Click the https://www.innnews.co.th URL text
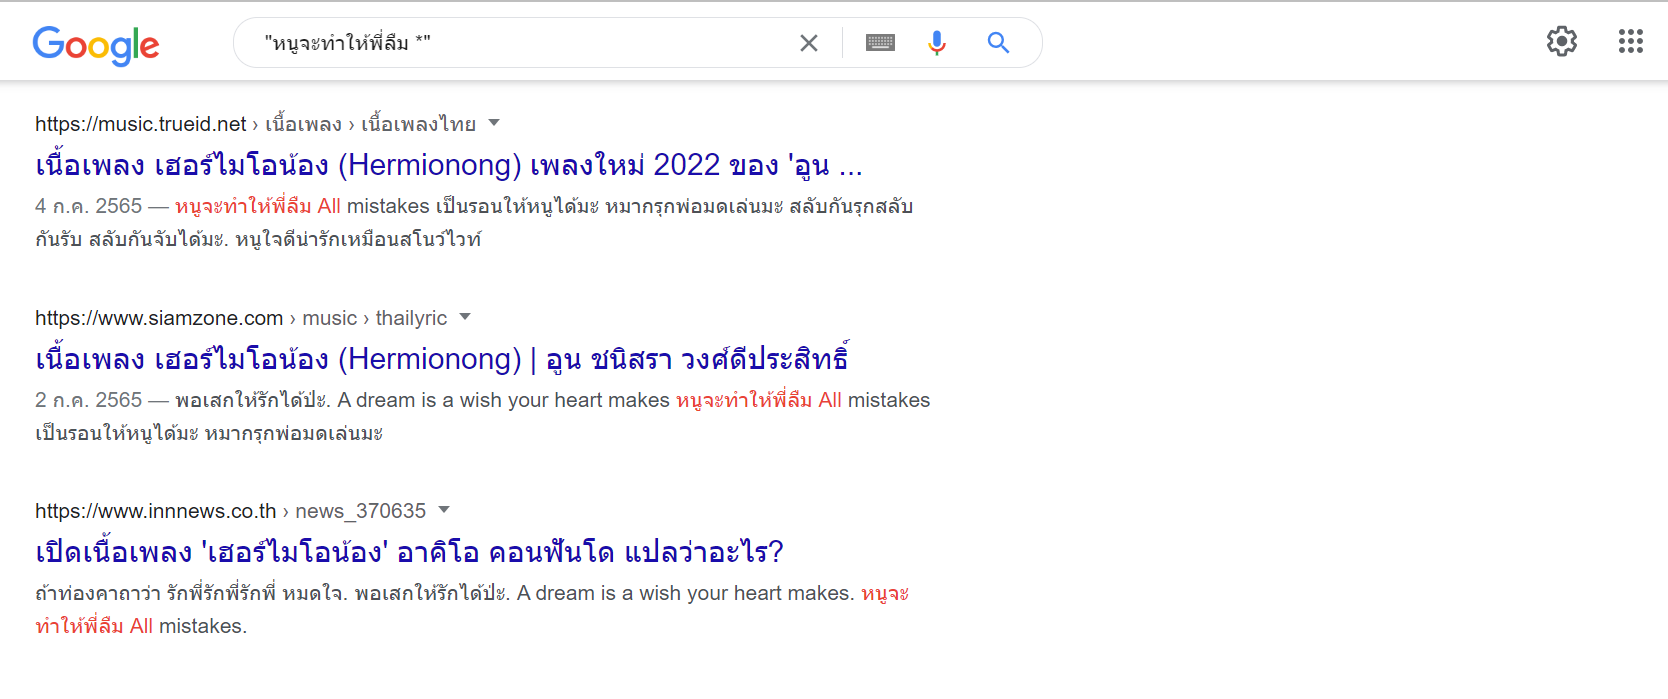The width and height of the screenshot is (1668, 699). [x=155, y=511]
